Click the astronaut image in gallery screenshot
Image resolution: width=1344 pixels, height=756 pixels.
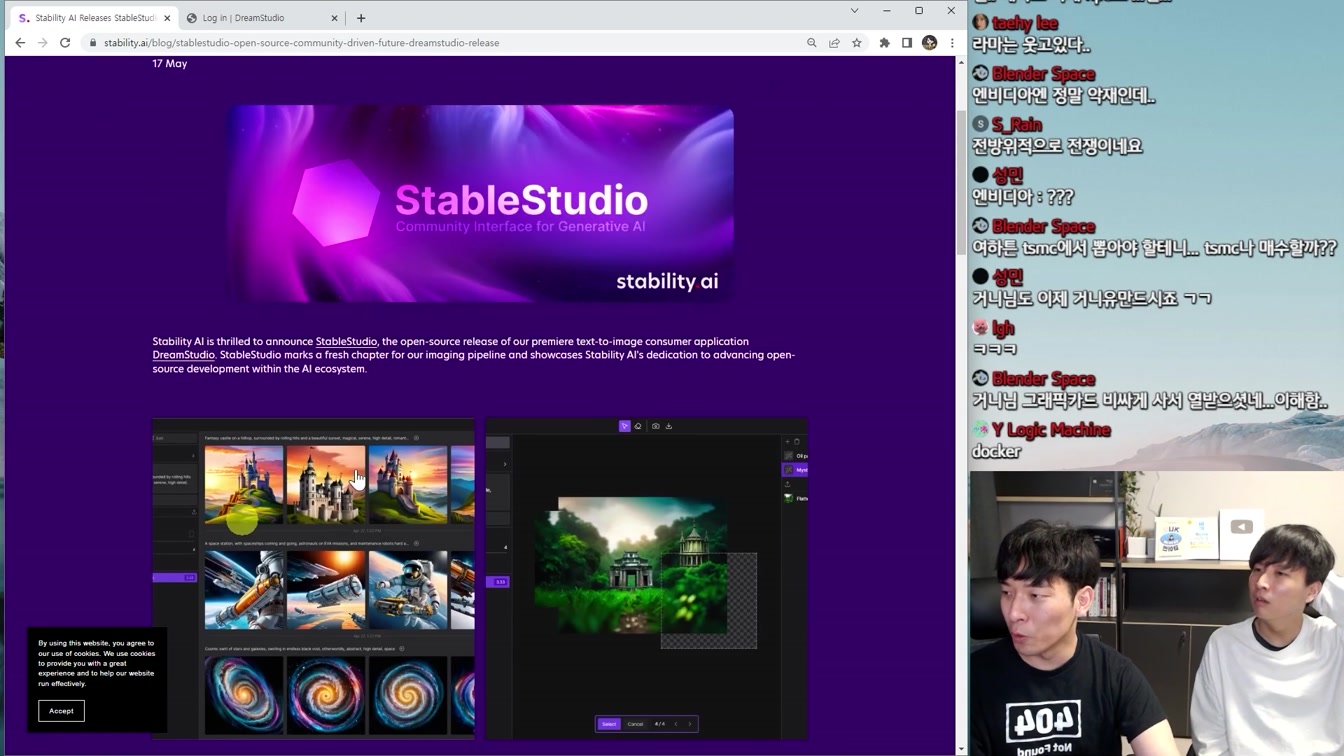pyautogui.click(x=408, y=589)
